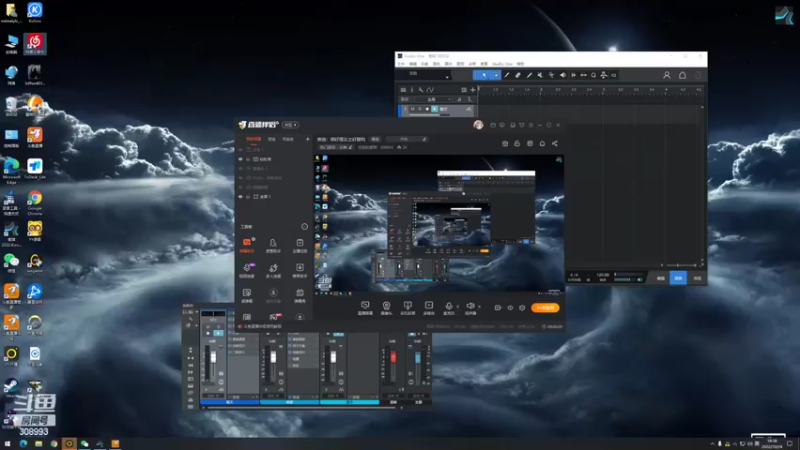Toggle visibility eye of last source row
800x450 pixels.
pyautogui.click(x=241, y=196)
